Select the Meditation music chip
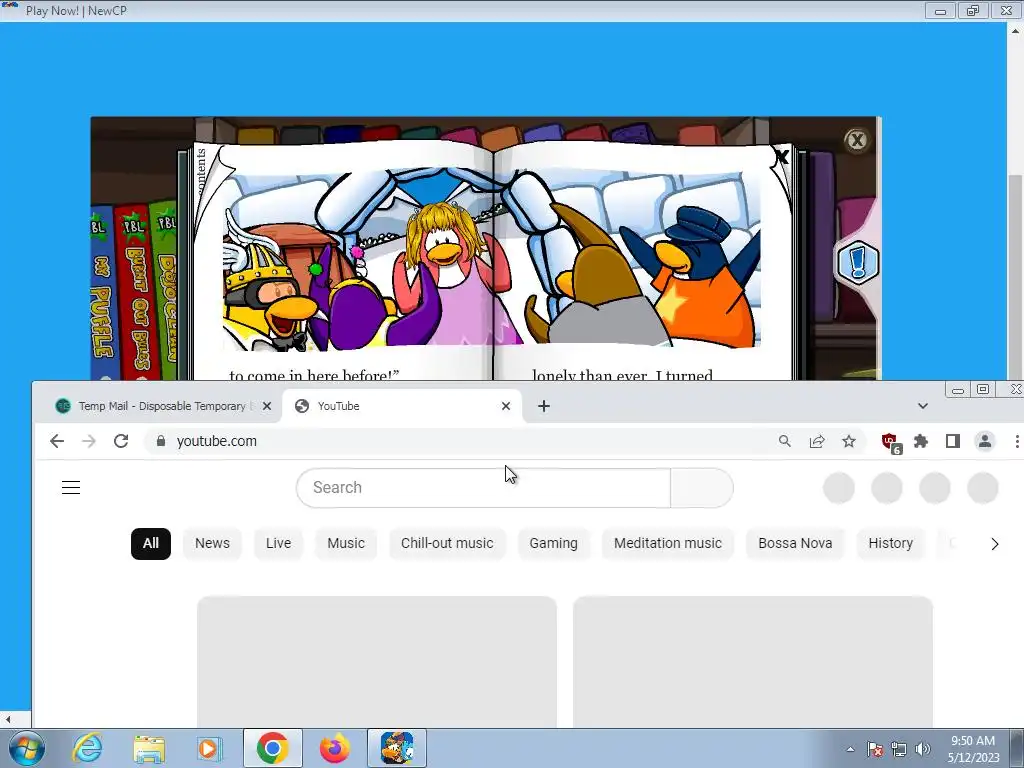This screenshot has width=1024, height=768. tap(668, 543)
